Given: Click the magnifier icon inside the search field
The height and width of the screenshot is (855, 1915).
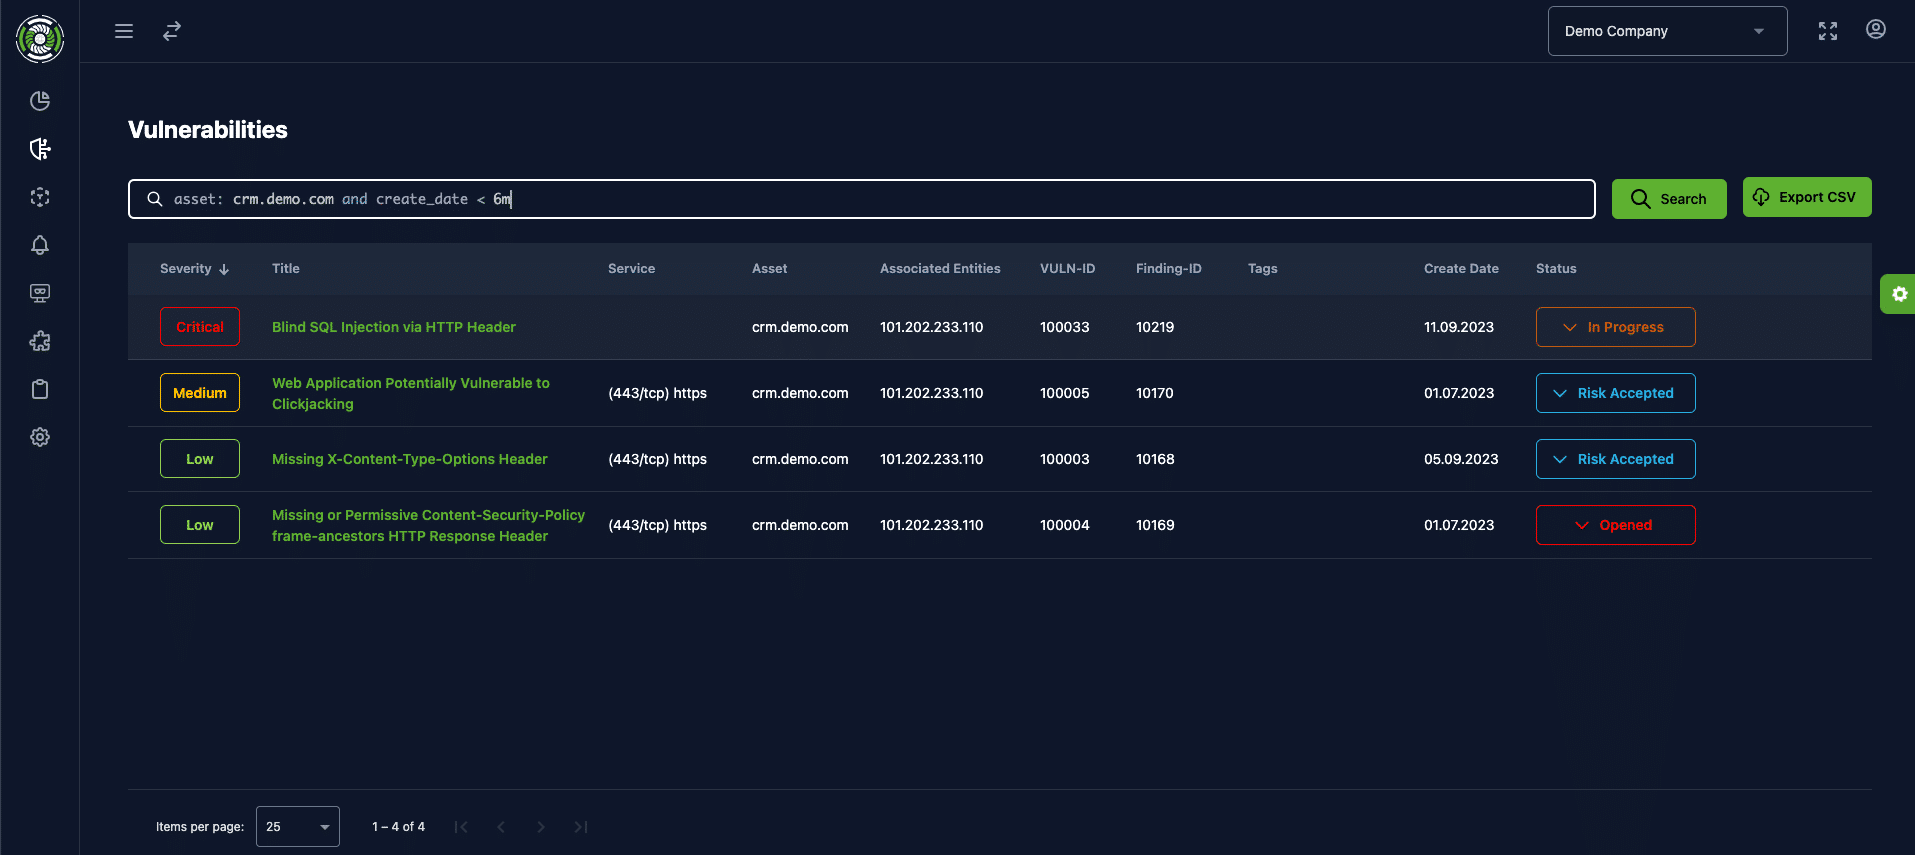Looking at the screenshot, I should point(155,199).
